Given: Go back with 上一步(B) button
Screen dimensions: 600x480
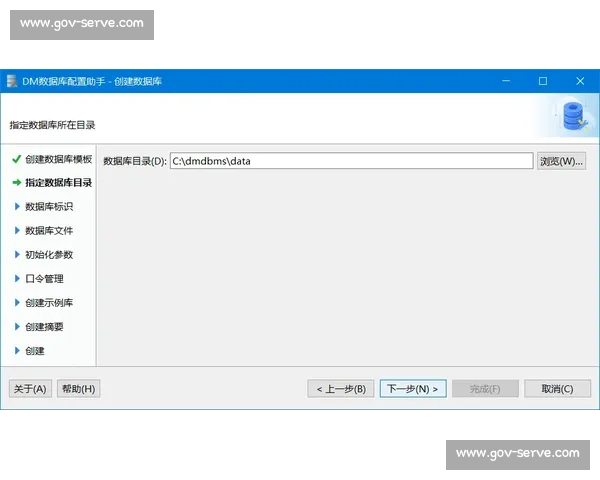Looking at the screenshot, I should pos(341,389).
